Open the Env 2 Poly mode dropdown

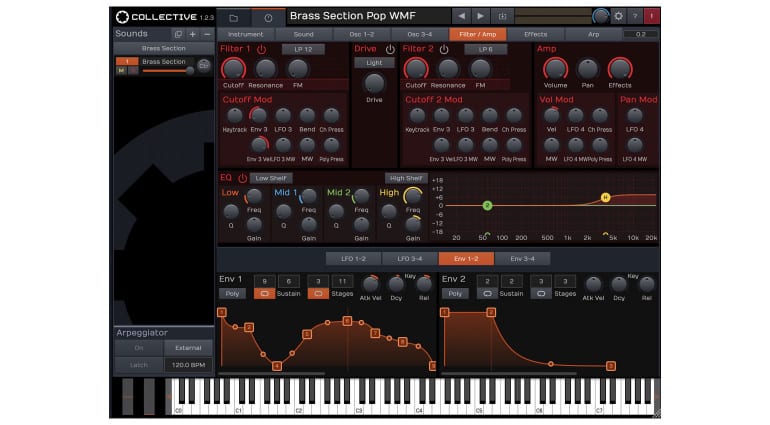click(455, 293)
